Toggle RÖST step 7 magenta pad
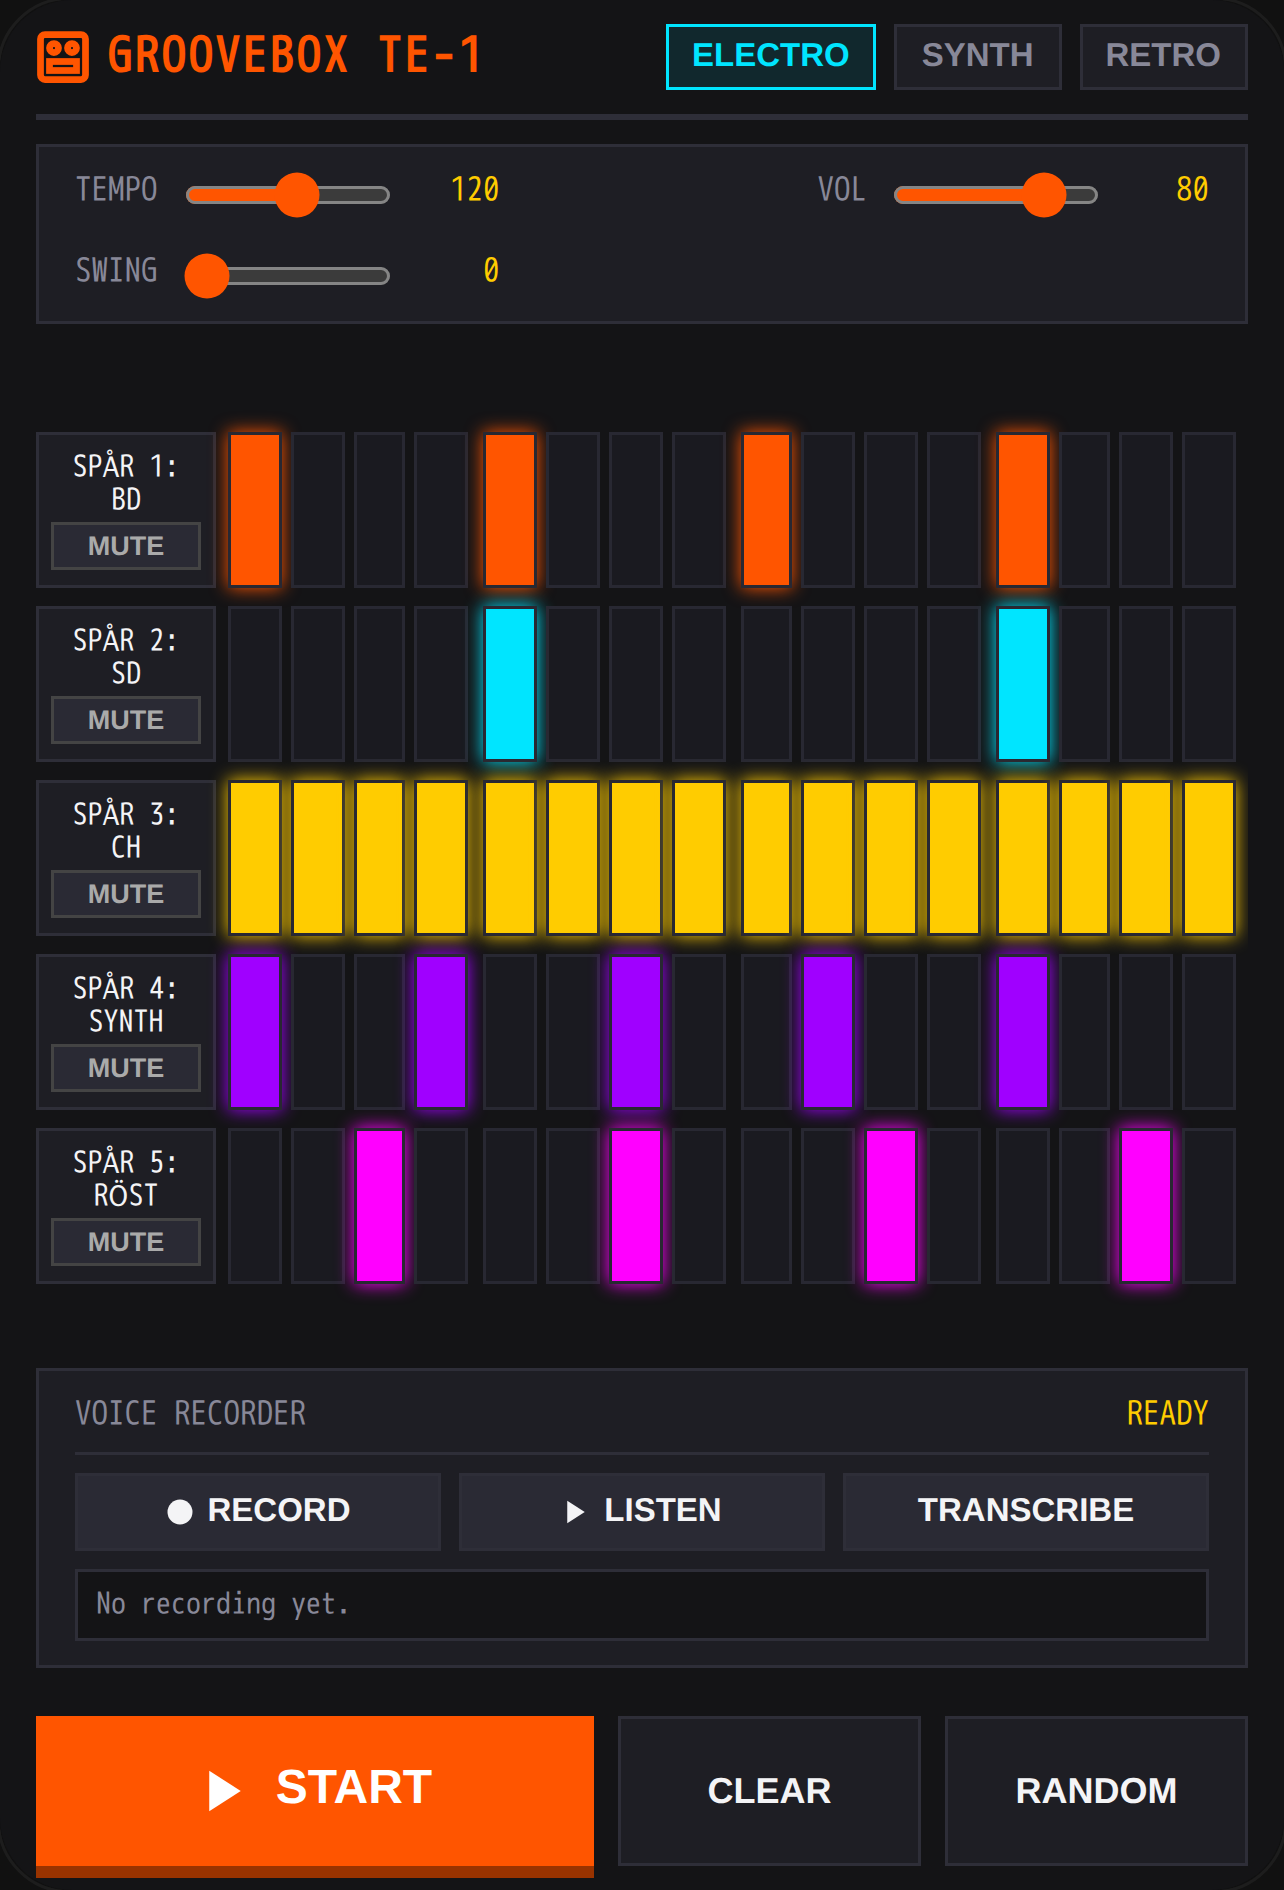This screenshot has width=1284, height=1890. pos(636,1206)
